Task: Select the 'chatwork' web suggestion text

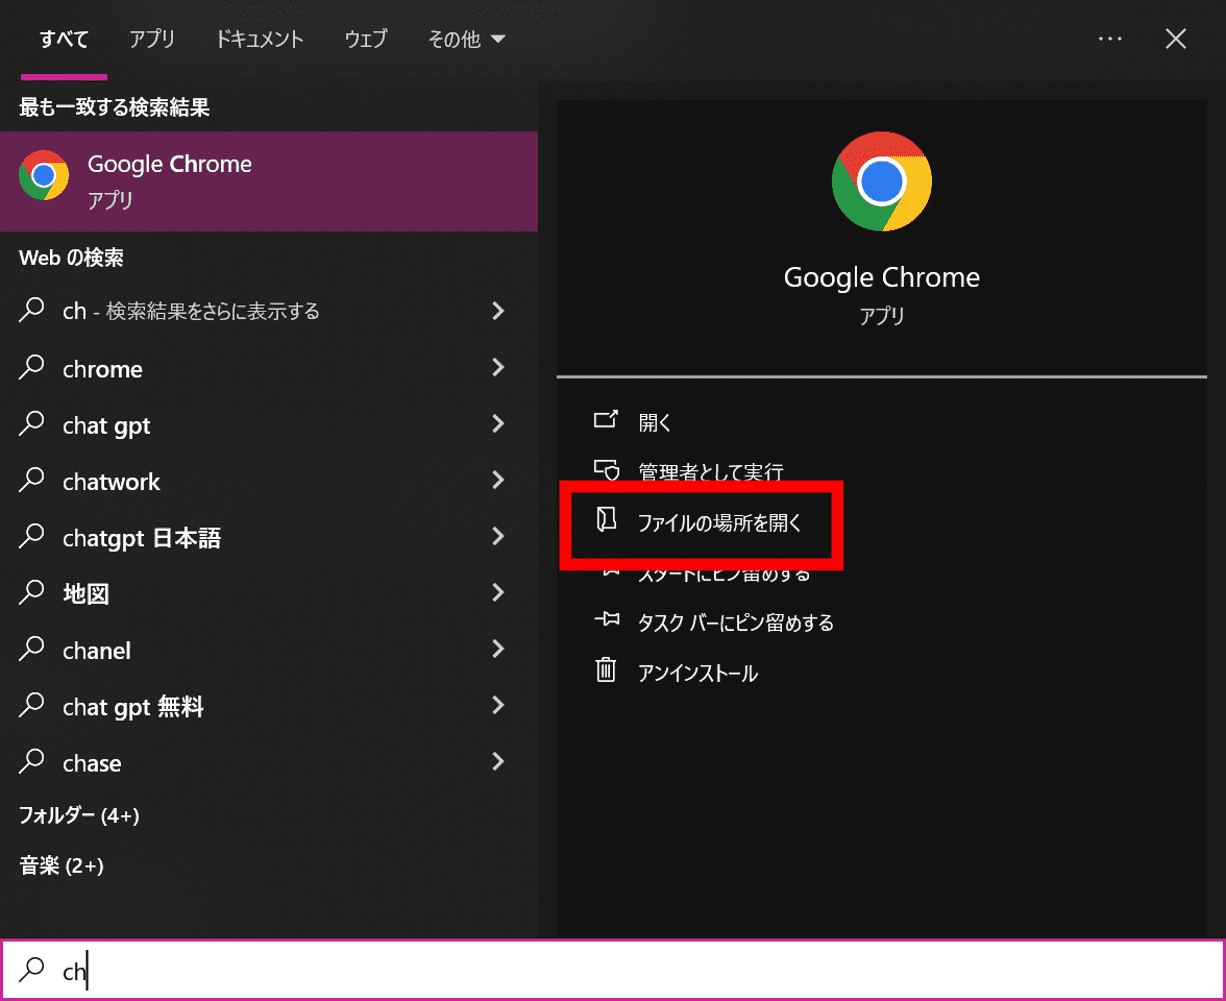Action: (111, 482)
